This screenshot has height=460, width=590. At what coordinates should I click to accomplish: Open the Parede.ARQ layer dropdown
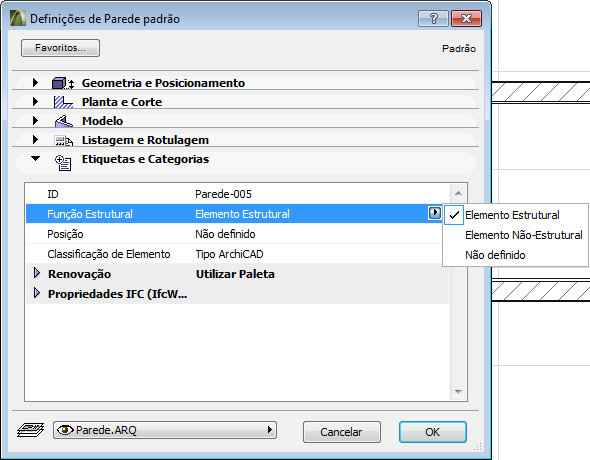(x=165, y=430)
